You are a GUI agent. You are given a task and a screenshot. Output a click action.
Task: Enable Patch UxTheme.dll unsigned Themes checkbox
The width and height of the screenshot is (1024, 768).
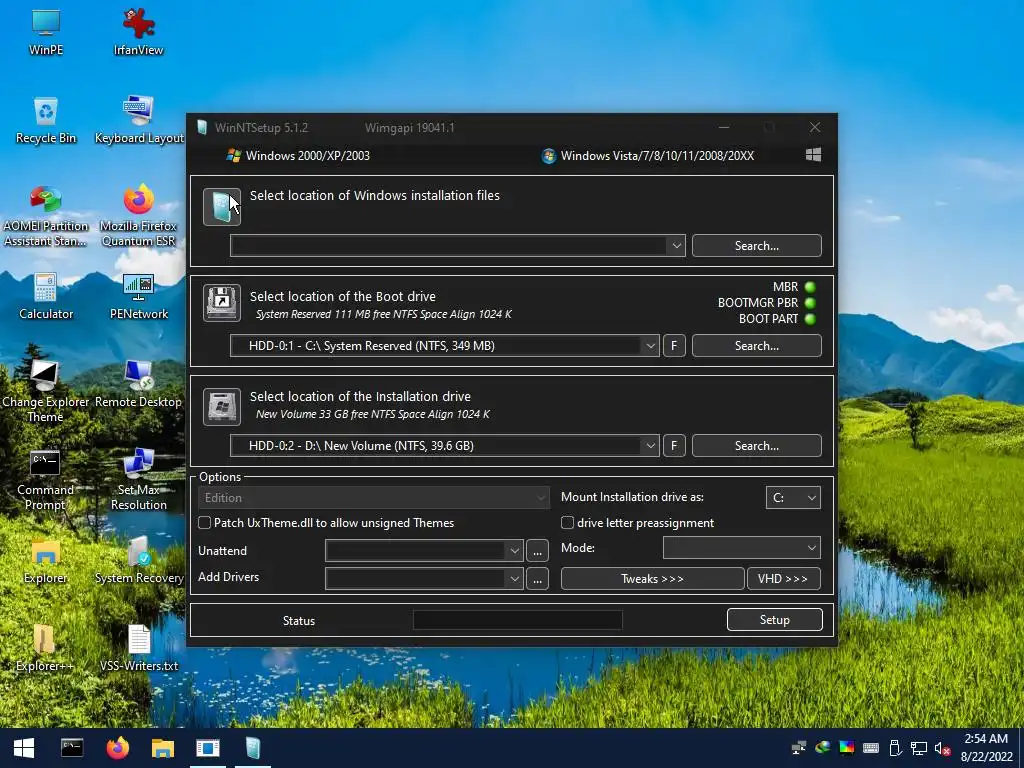click(204, 522)
